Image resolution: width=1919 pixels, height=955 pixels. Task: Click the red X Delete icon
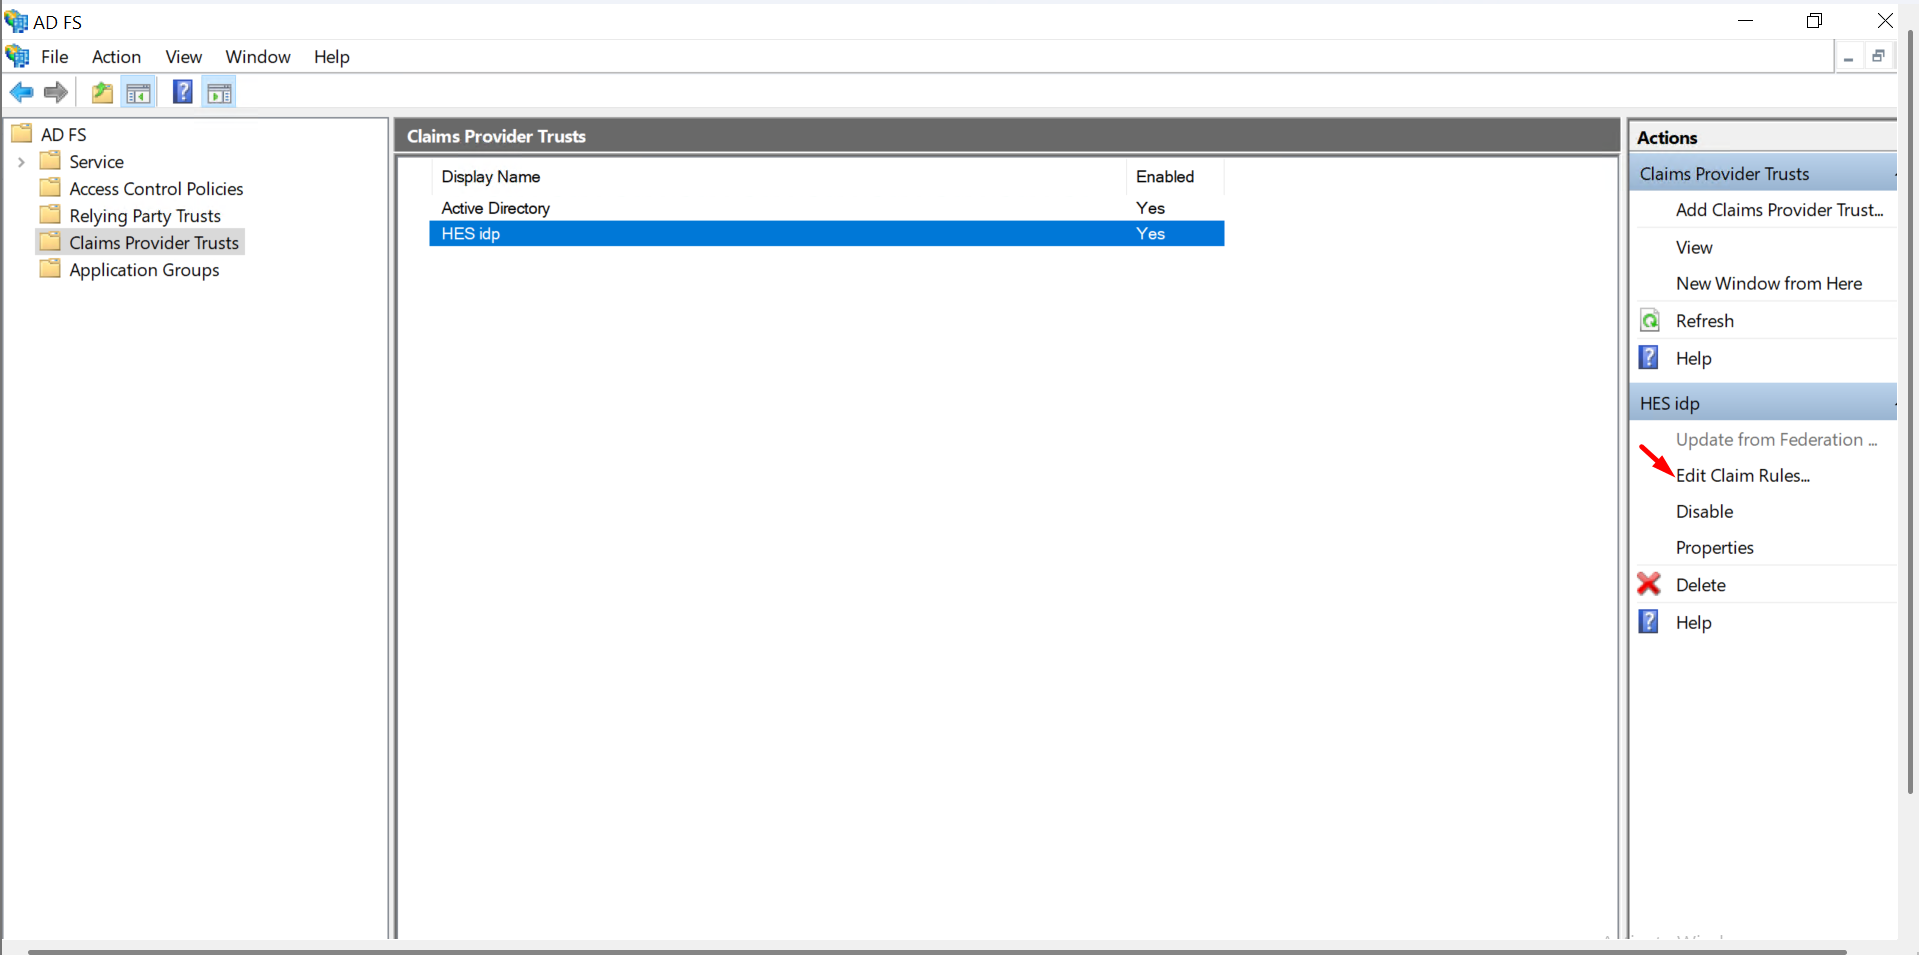(1649, 584)
